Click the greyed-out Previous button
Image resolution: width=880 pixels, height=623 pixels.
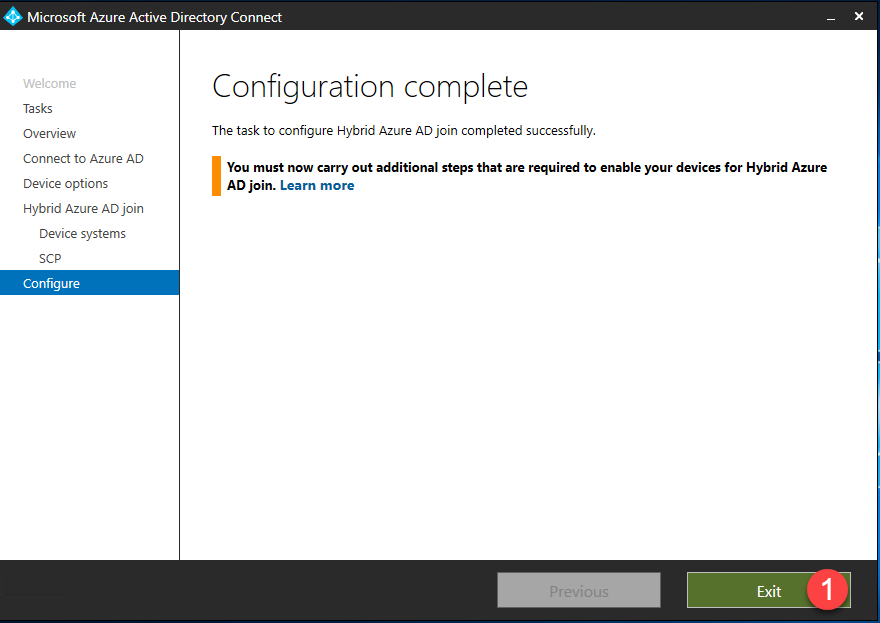(578, 591)
